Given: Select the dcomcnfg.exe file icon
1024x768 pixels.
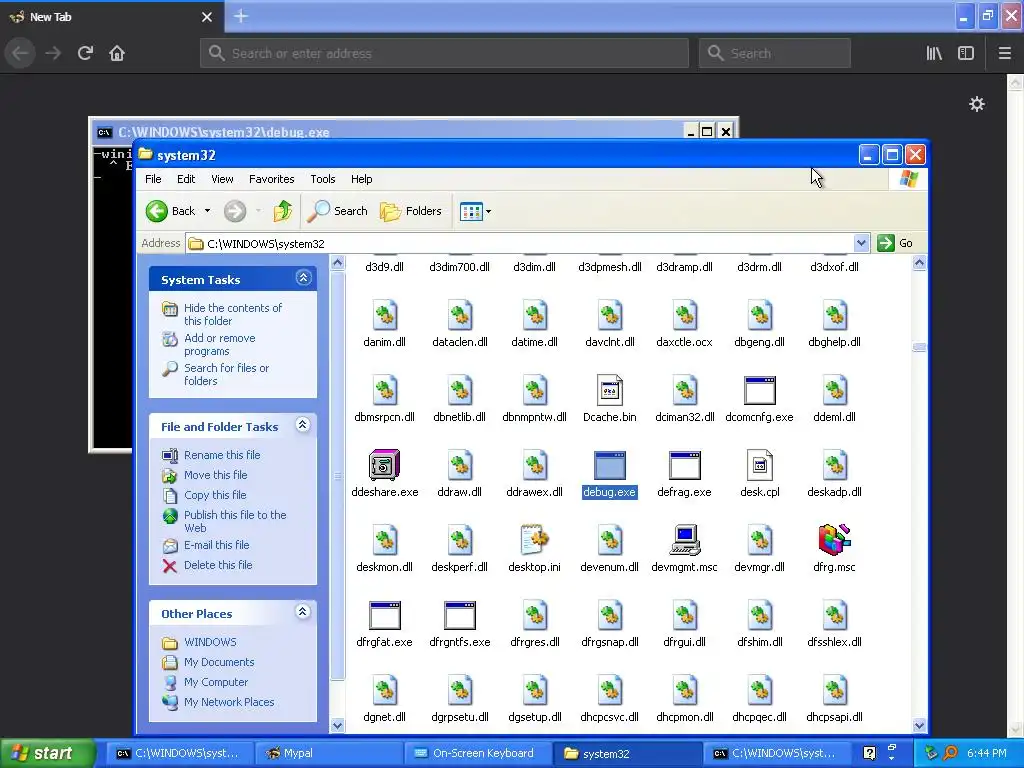Looking at the screenshot, I should tap(760, 390).
